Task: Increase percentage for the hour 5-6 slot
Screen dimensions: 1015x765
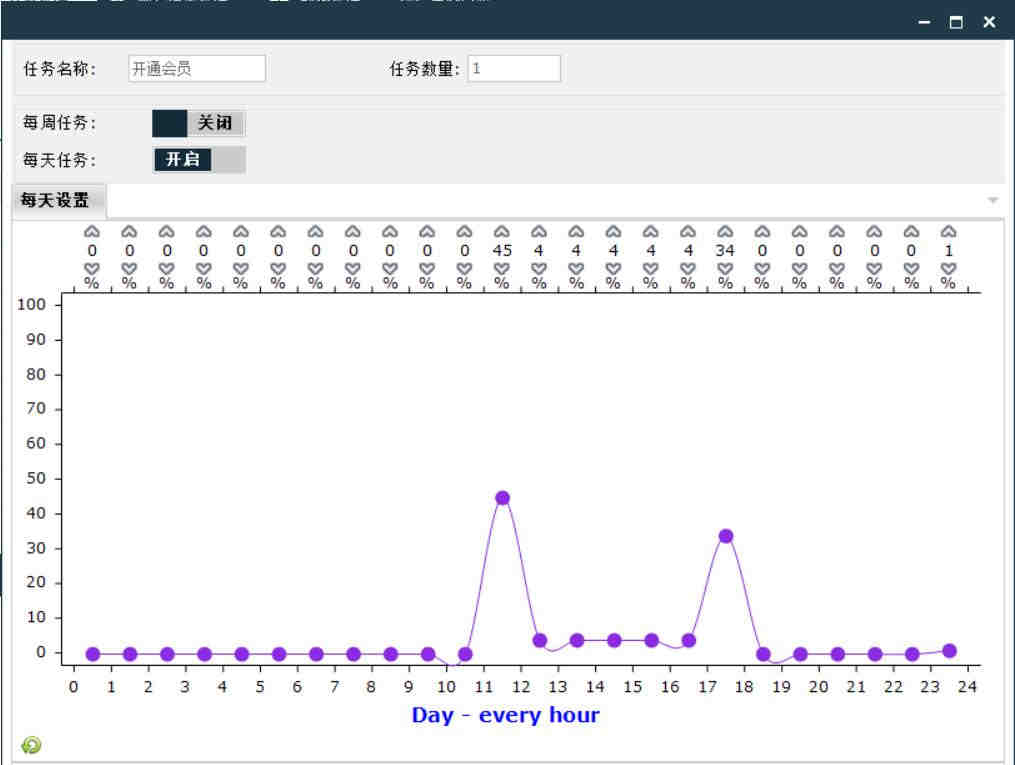Action: click(278, 231)
